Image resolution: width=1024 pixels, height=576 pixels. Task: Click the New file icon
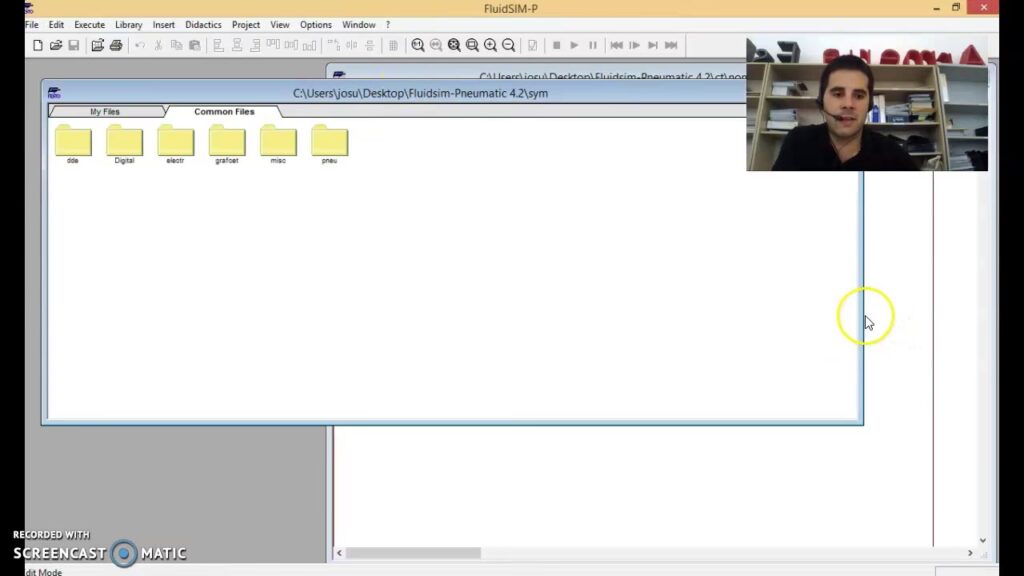pos(38,45)
